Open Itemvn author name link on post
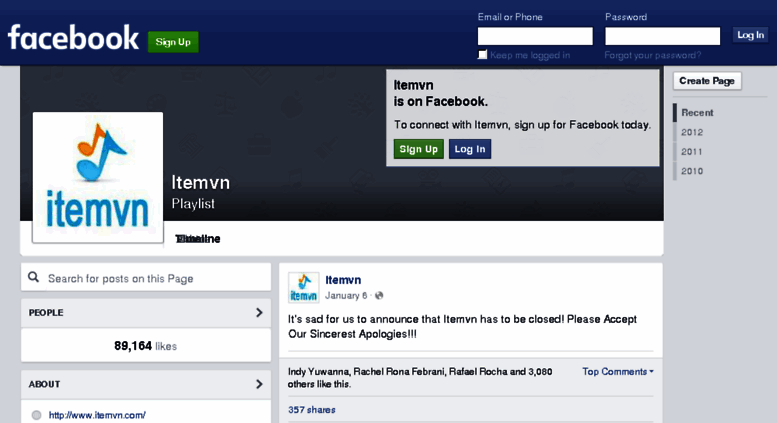This screenshot has height=423, width=777. [x=343, y=280]
